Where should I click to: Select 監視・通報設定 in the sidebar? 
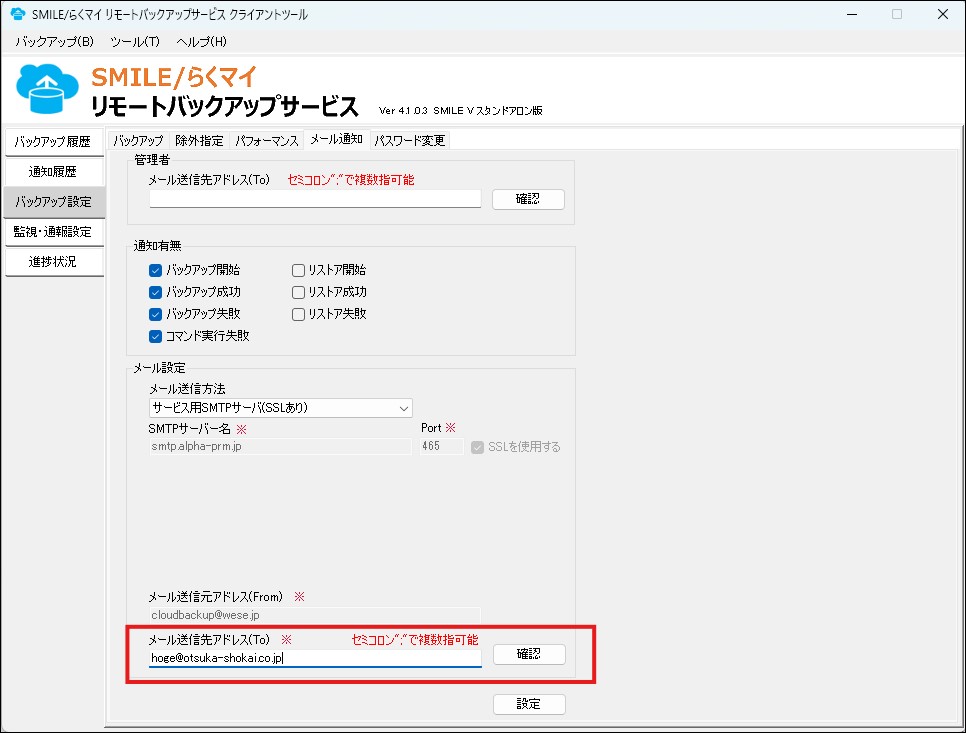coord(54,232)
